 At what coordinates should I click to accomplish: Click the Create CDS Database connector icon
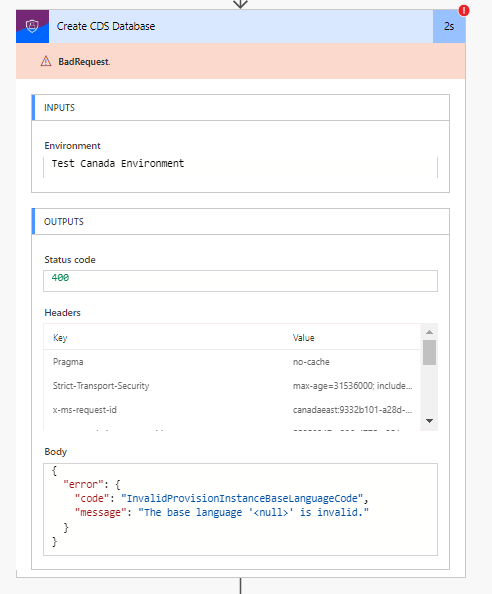pyautogui.click(x=32, y=26)
